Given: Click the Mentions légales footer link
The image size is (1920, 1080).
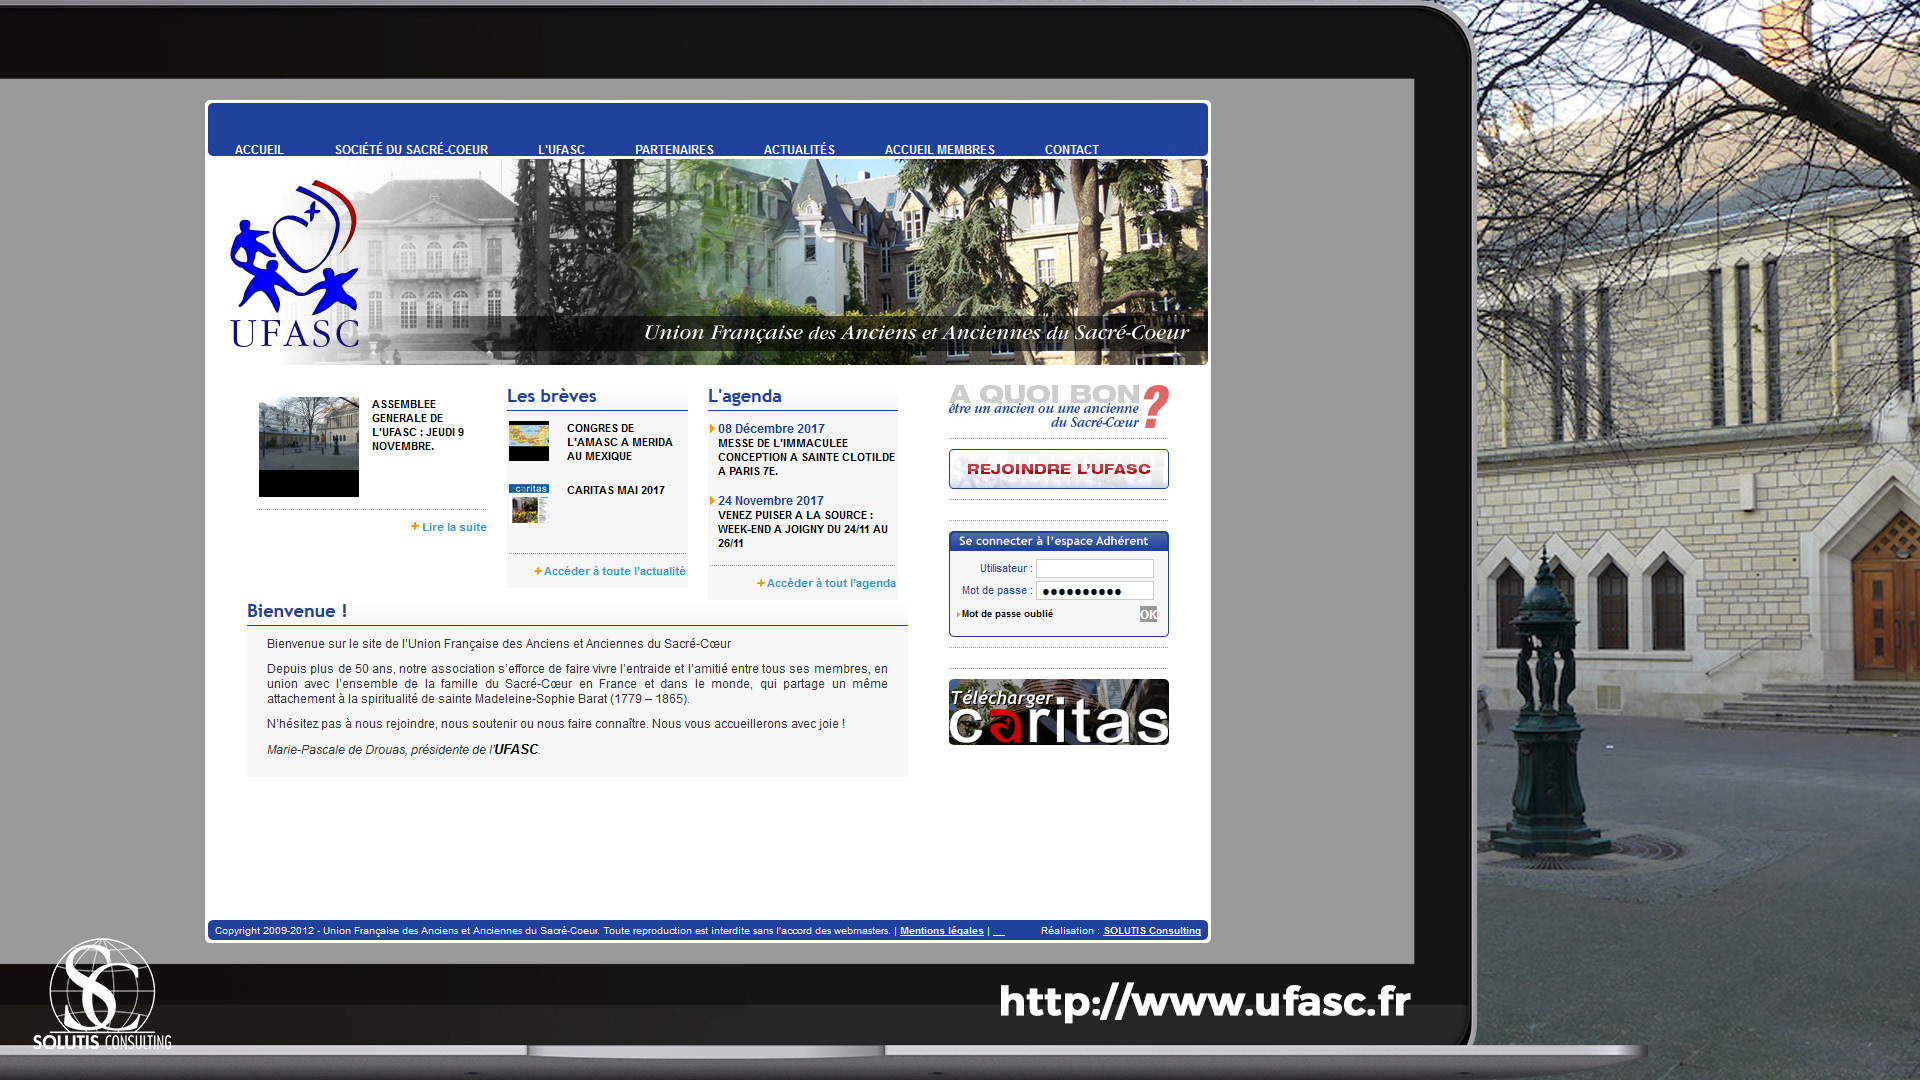Looking at the screenshot, I should tap(941, 931).
